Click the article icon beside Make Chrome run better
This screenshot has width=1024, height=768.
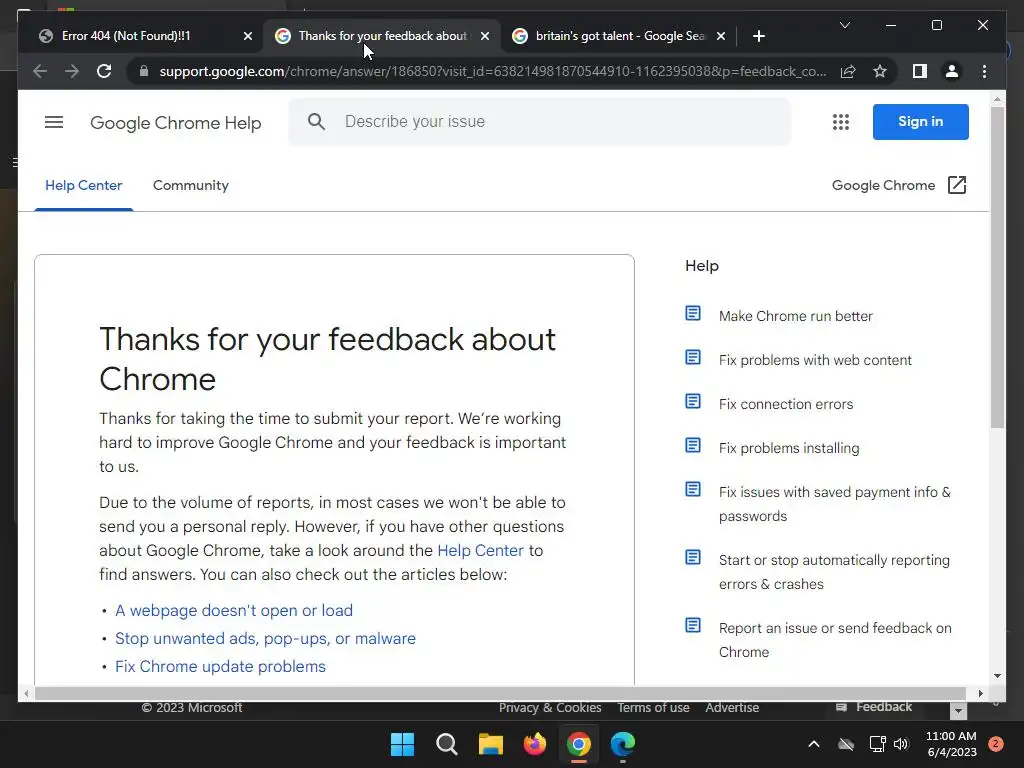[693, 313]
